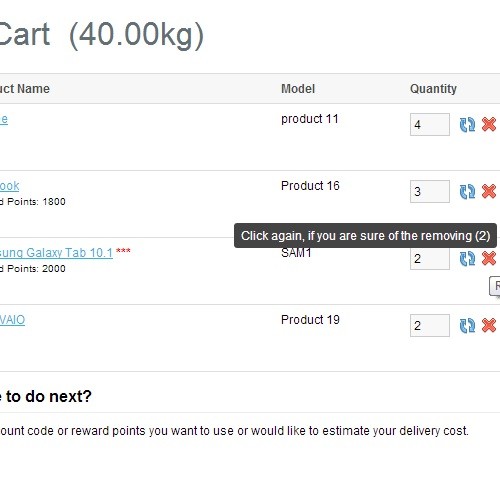Viewport: 500px width, 500px height.
Task: Edit quantity field in SAM1 row
Action: [430, 259]
